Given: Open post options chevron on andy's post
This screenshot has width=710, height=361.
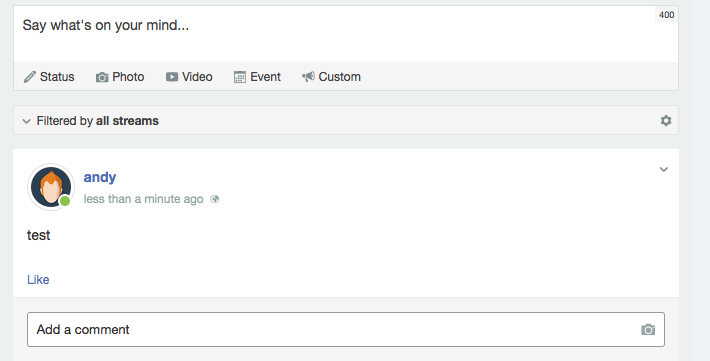Looking at the screenshot, I should click(x=663, y=169).
